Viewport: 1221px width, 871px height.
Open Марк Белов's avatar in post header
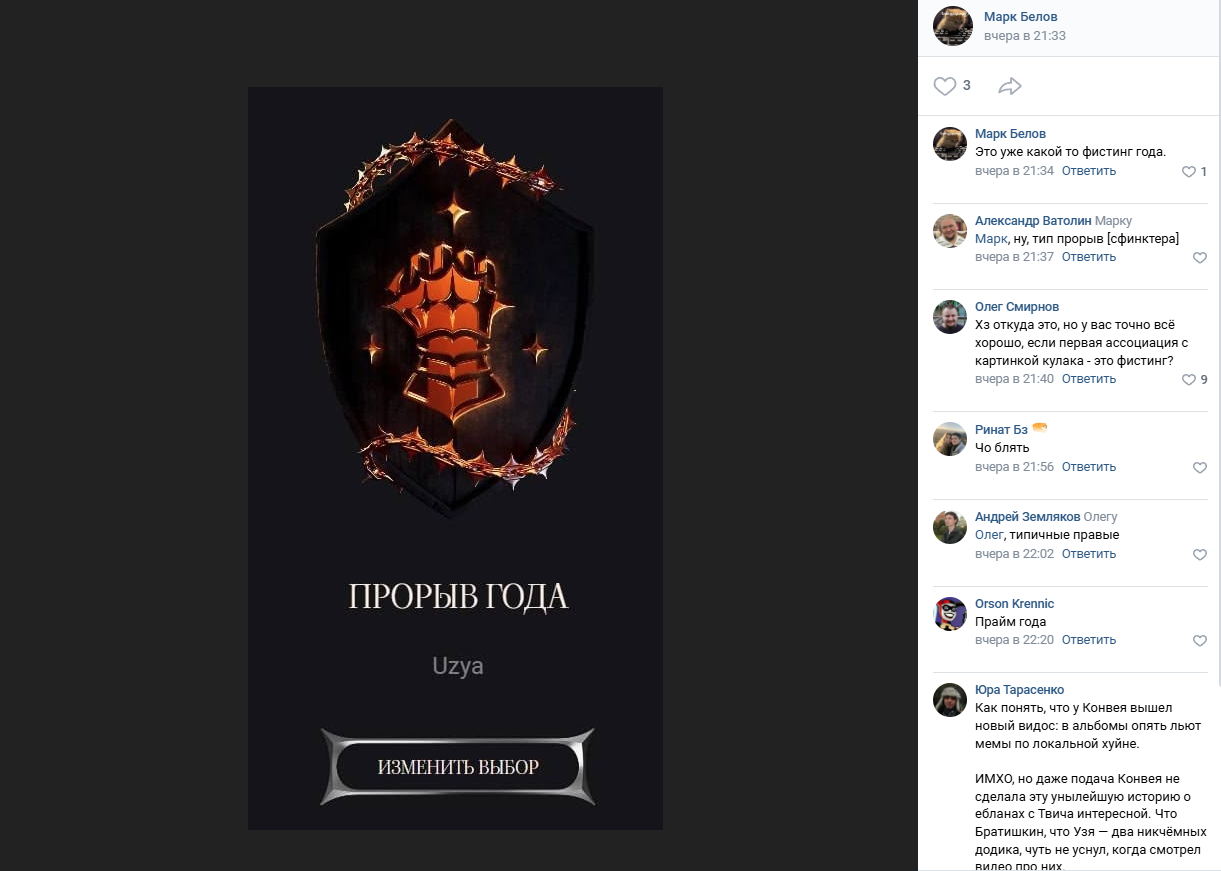point(953,26)
